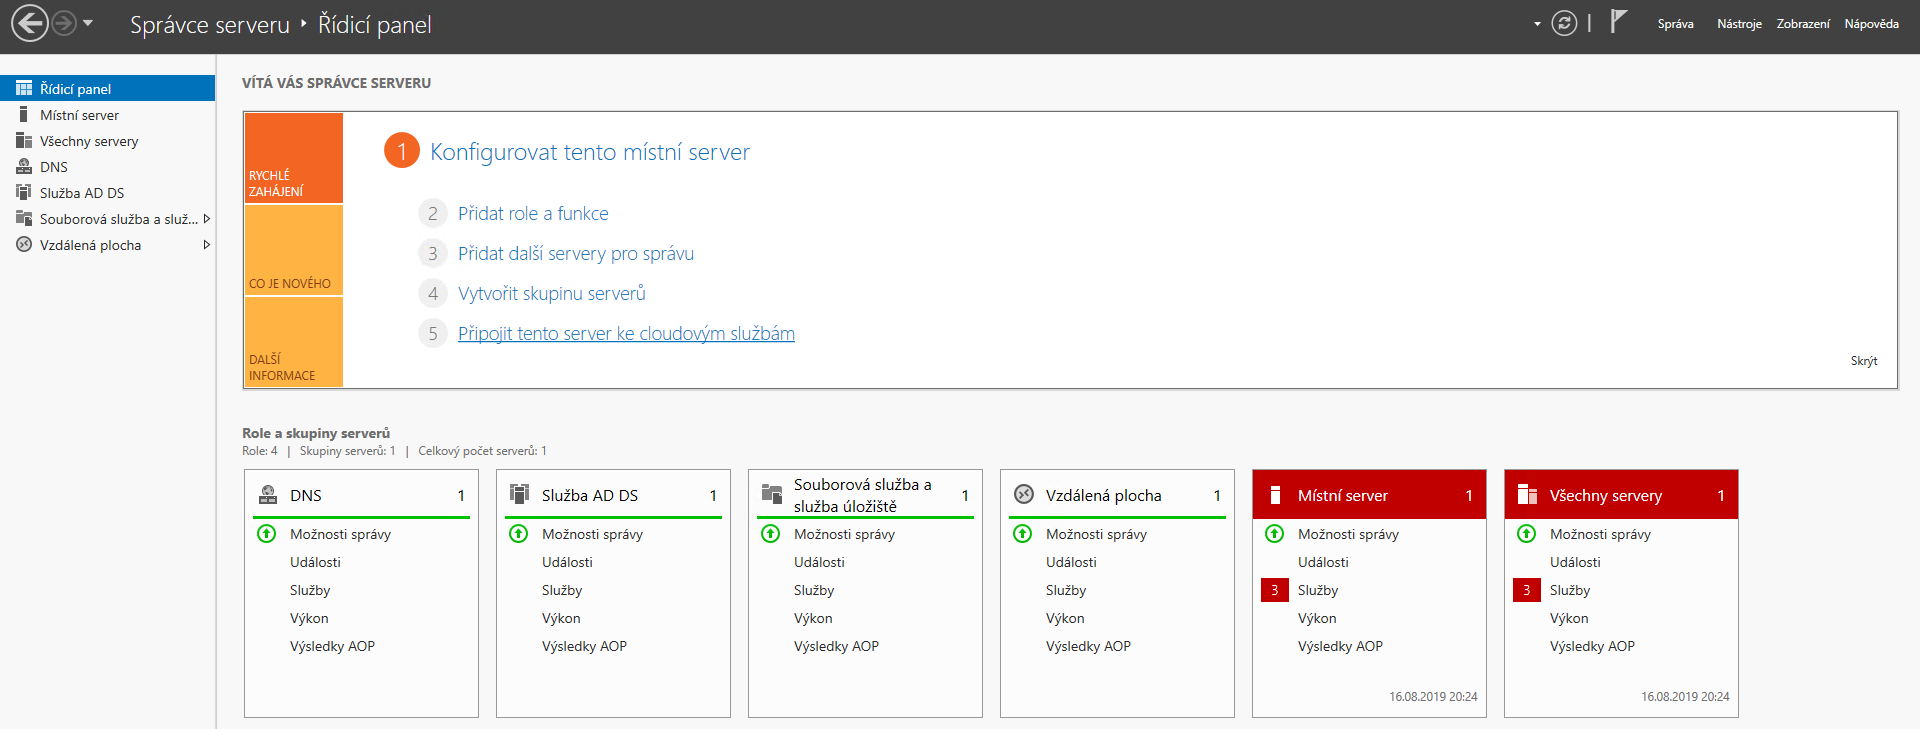Open the Nástroje menu
The height and width of the screenshot is (729, 1920).
[1739, 24]
